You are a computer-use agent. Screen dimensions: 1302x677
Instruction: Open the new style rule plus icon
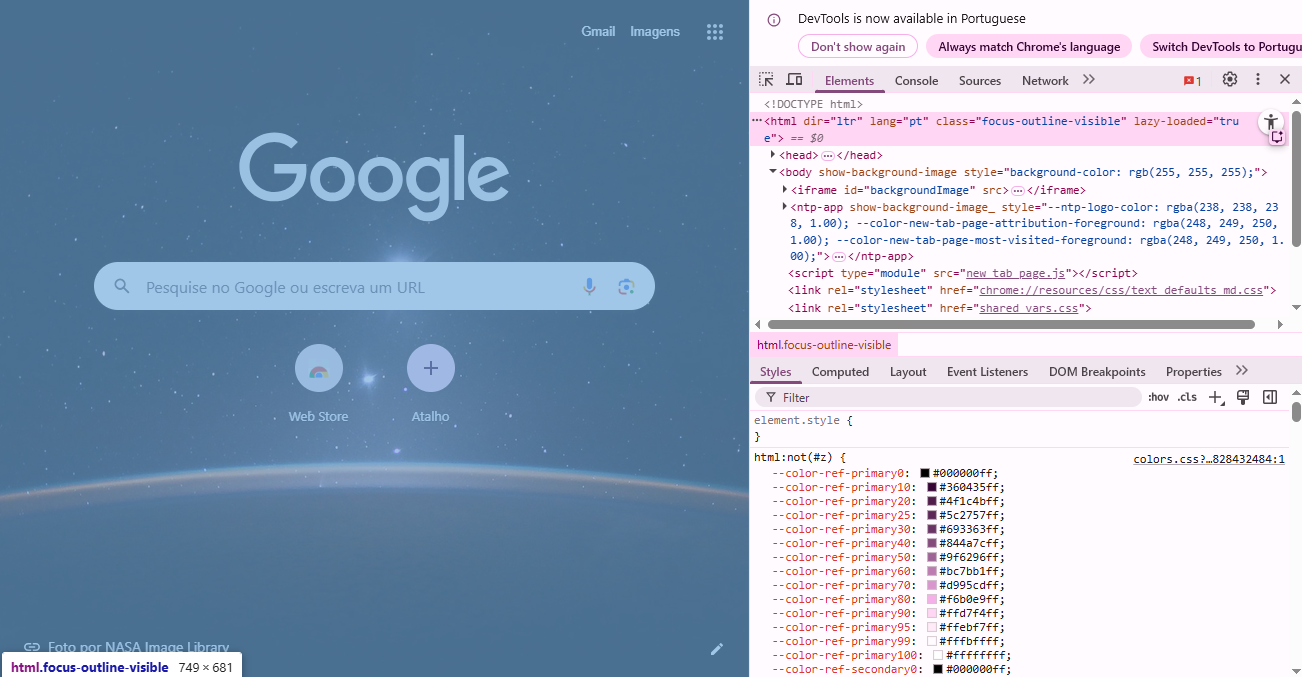pos(1215,397)
